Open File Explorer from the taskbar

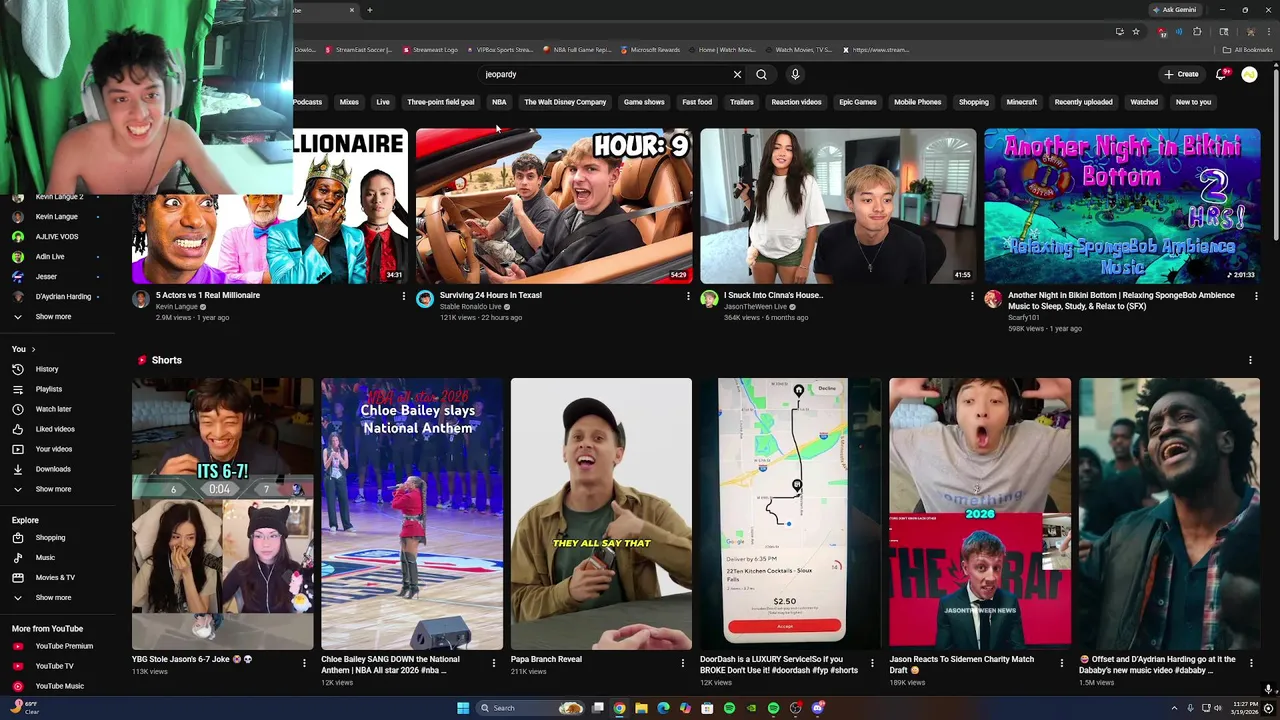(x=641, y=708)
